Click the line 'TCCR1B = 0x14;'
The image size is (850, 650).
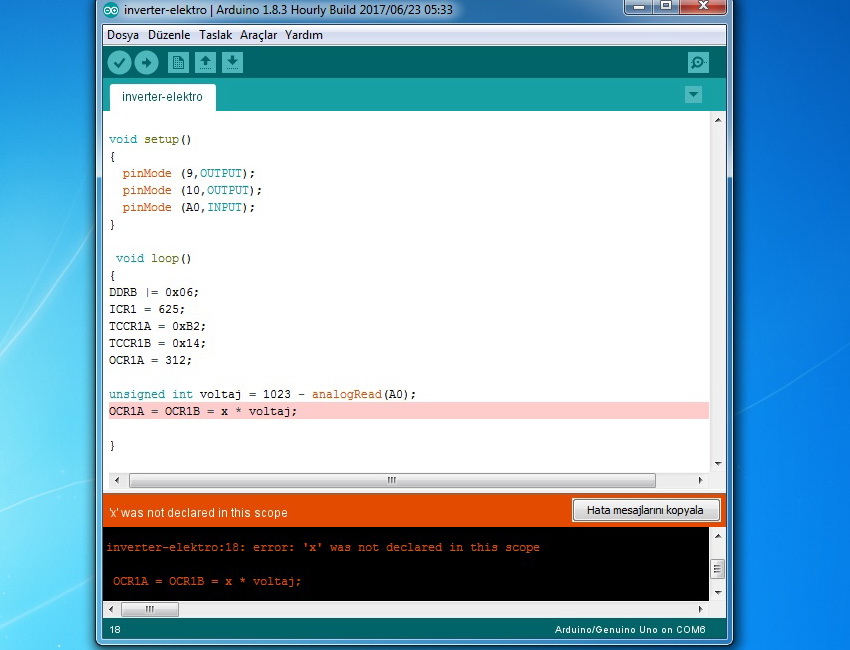coord(157,343)
